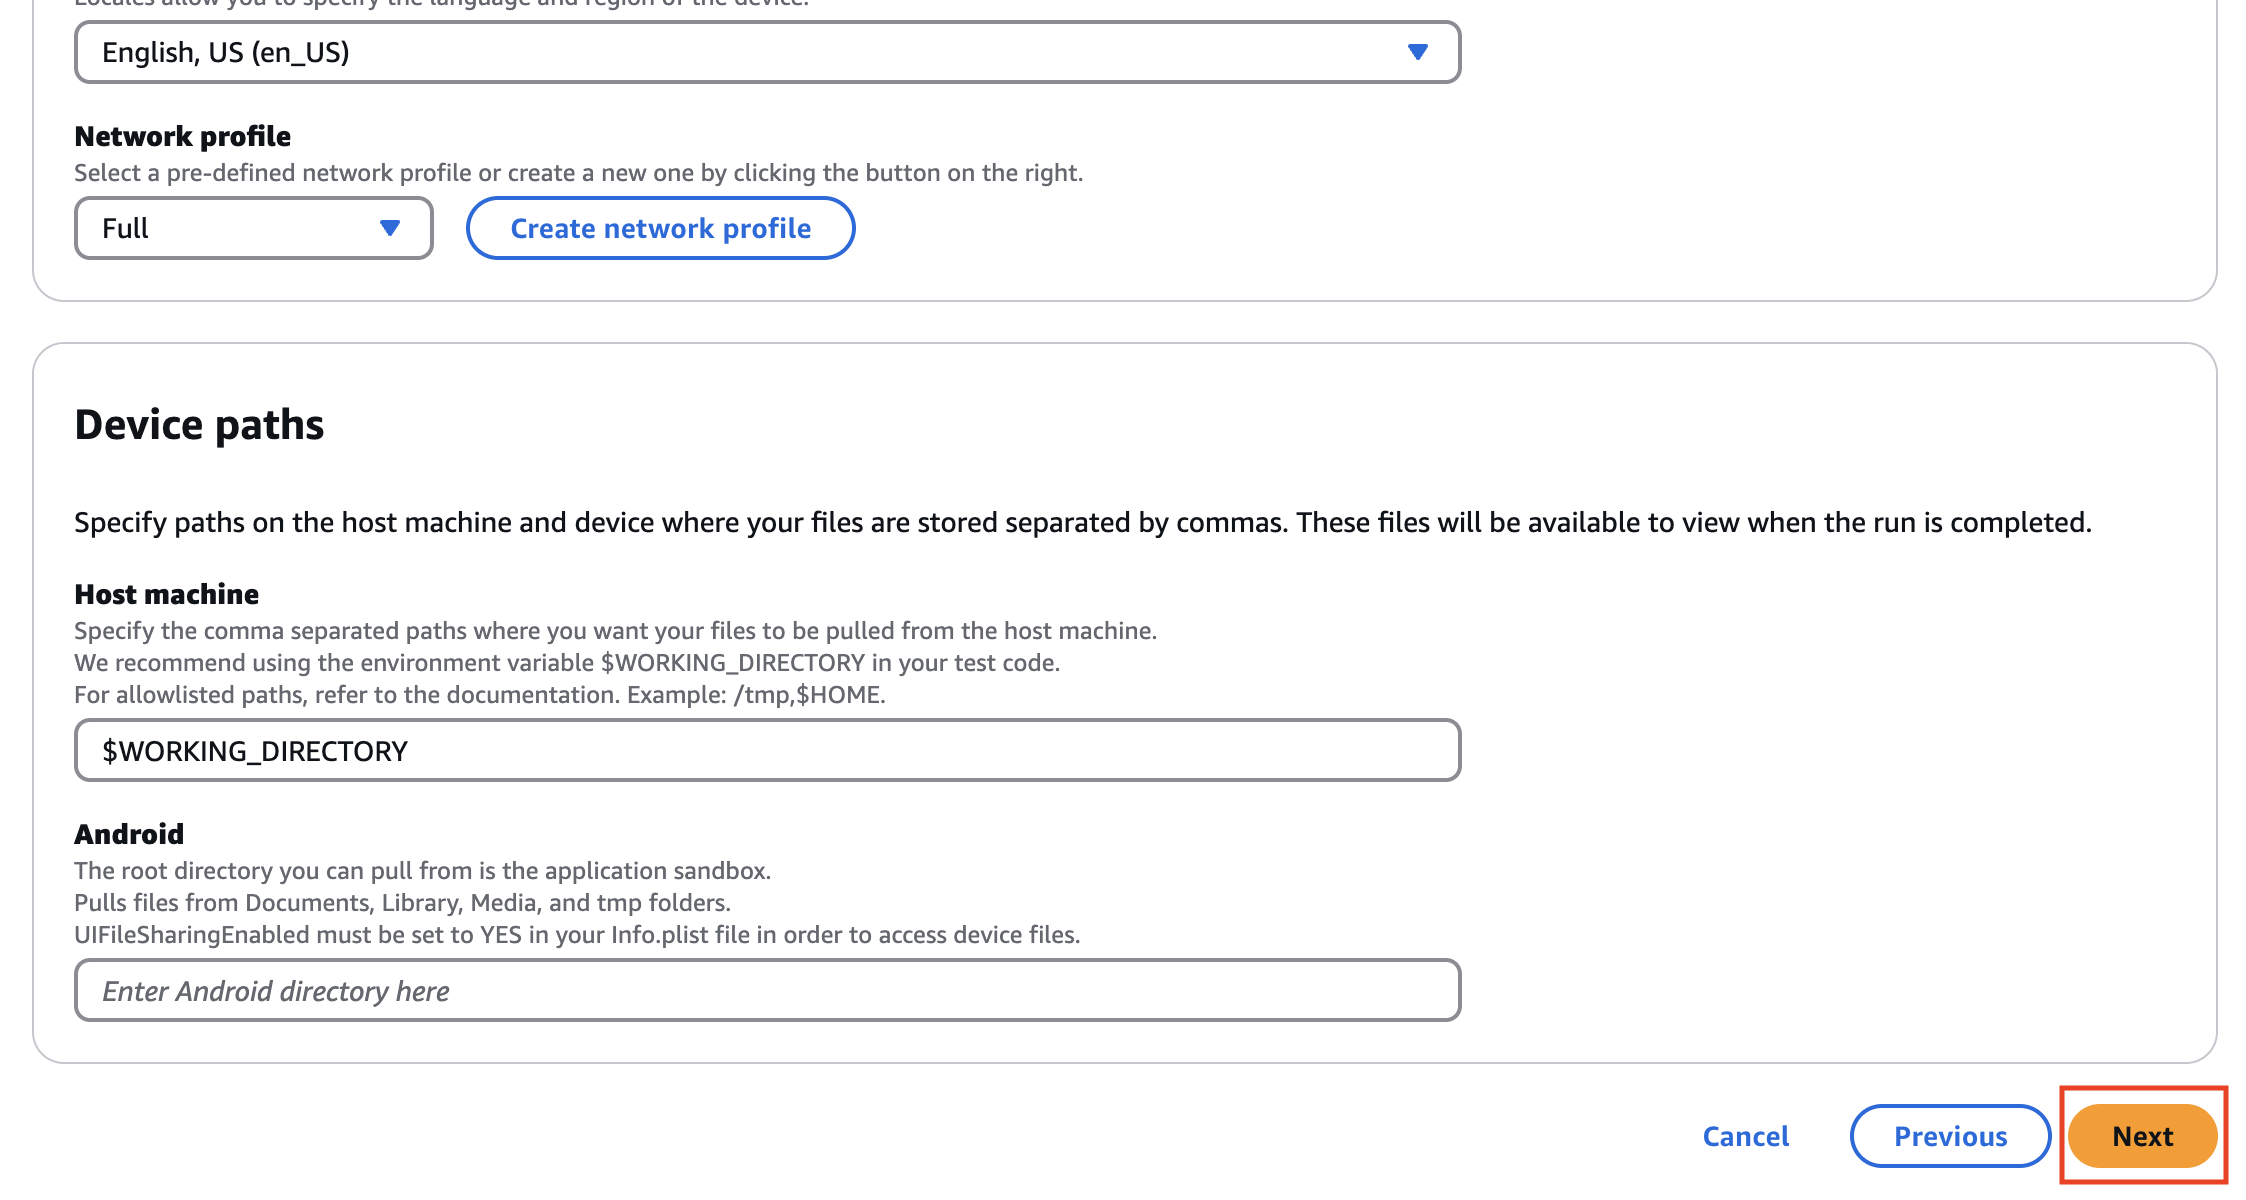Go back with the Previous button
This screenshot has height=1200, width=2246.
[x=1950, y=1136]
